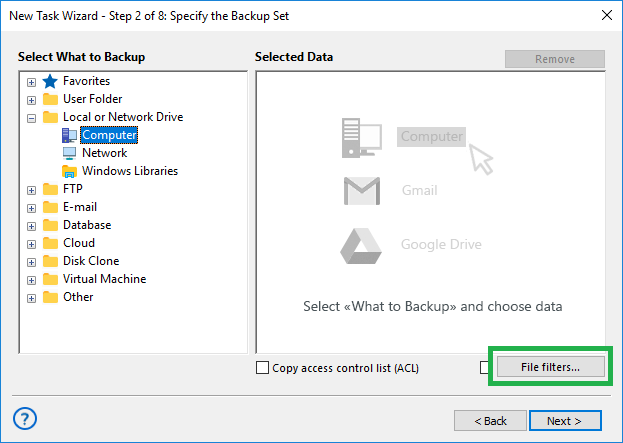Return with the Back button
Viewport: 623px width, 443px height.
(490, 420)
